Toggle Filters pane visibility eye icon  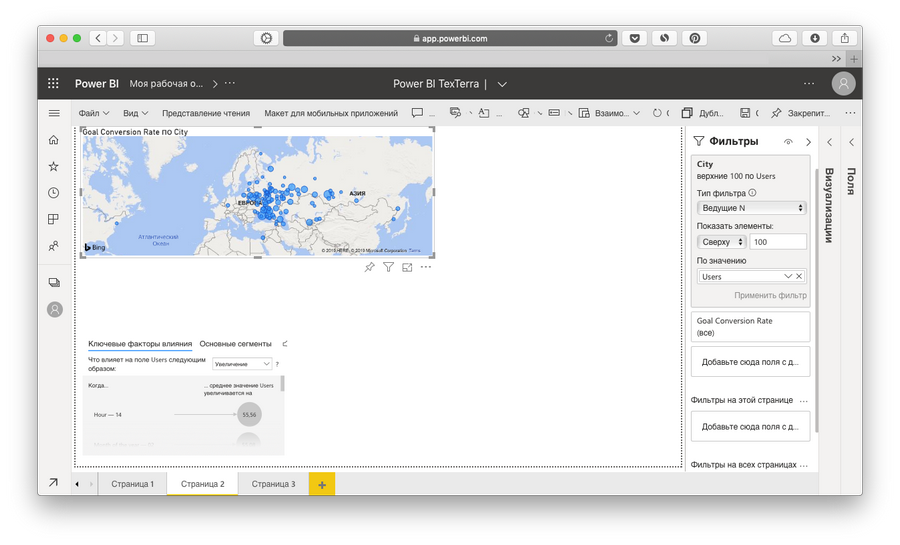[x=788, y=142]
